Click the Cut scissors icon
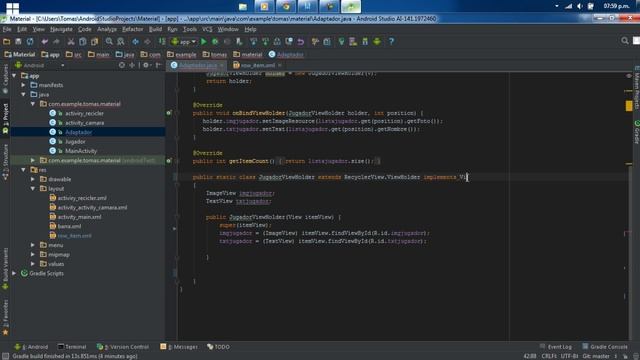 [x=71, y=42]
